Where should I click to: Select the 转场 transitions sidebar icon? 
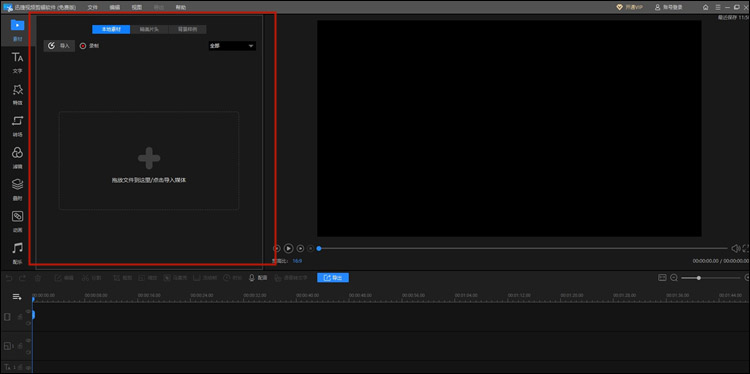(17, 126)
